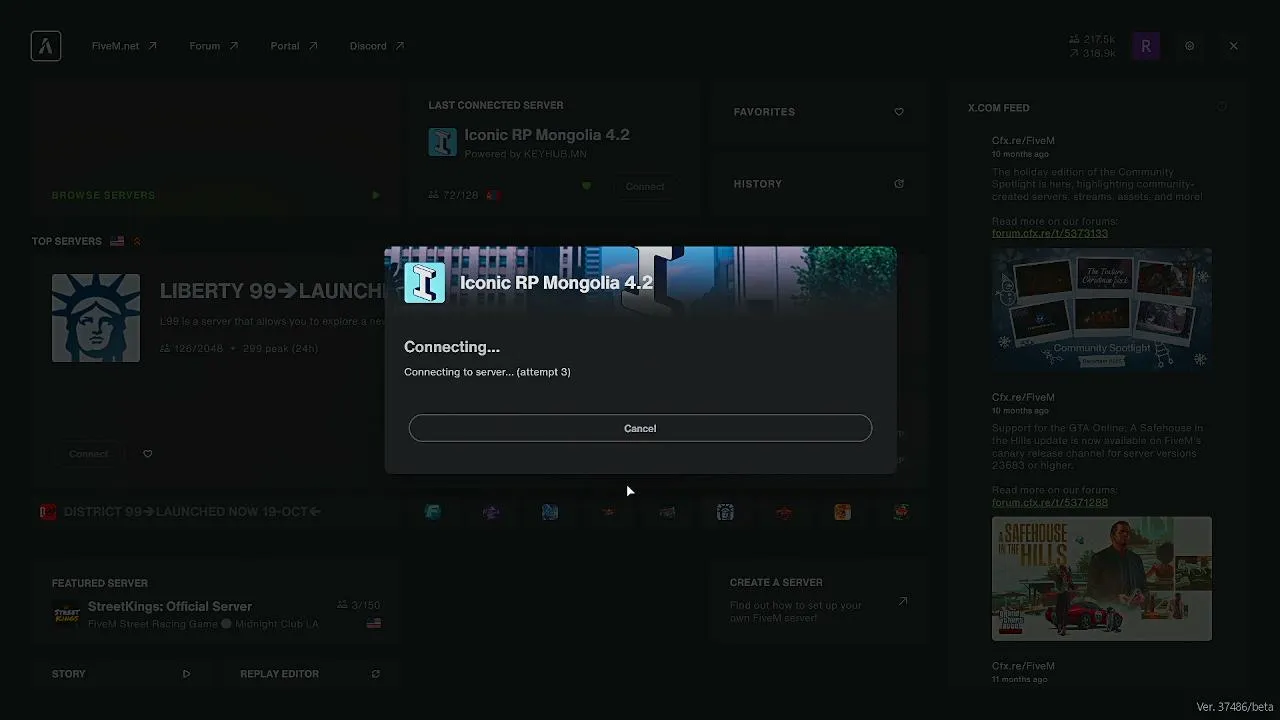Favorite the Liberty 99 server with heart
The height and width of the screenshot is (720, 1280).
point(148,454)
